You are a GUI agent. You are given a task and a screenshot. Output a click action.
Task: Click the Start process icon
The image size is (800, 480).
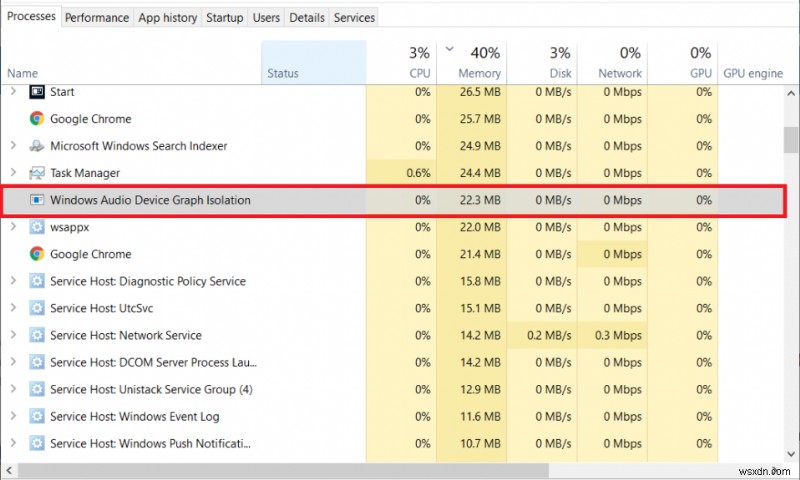click(x=37, y=92)
